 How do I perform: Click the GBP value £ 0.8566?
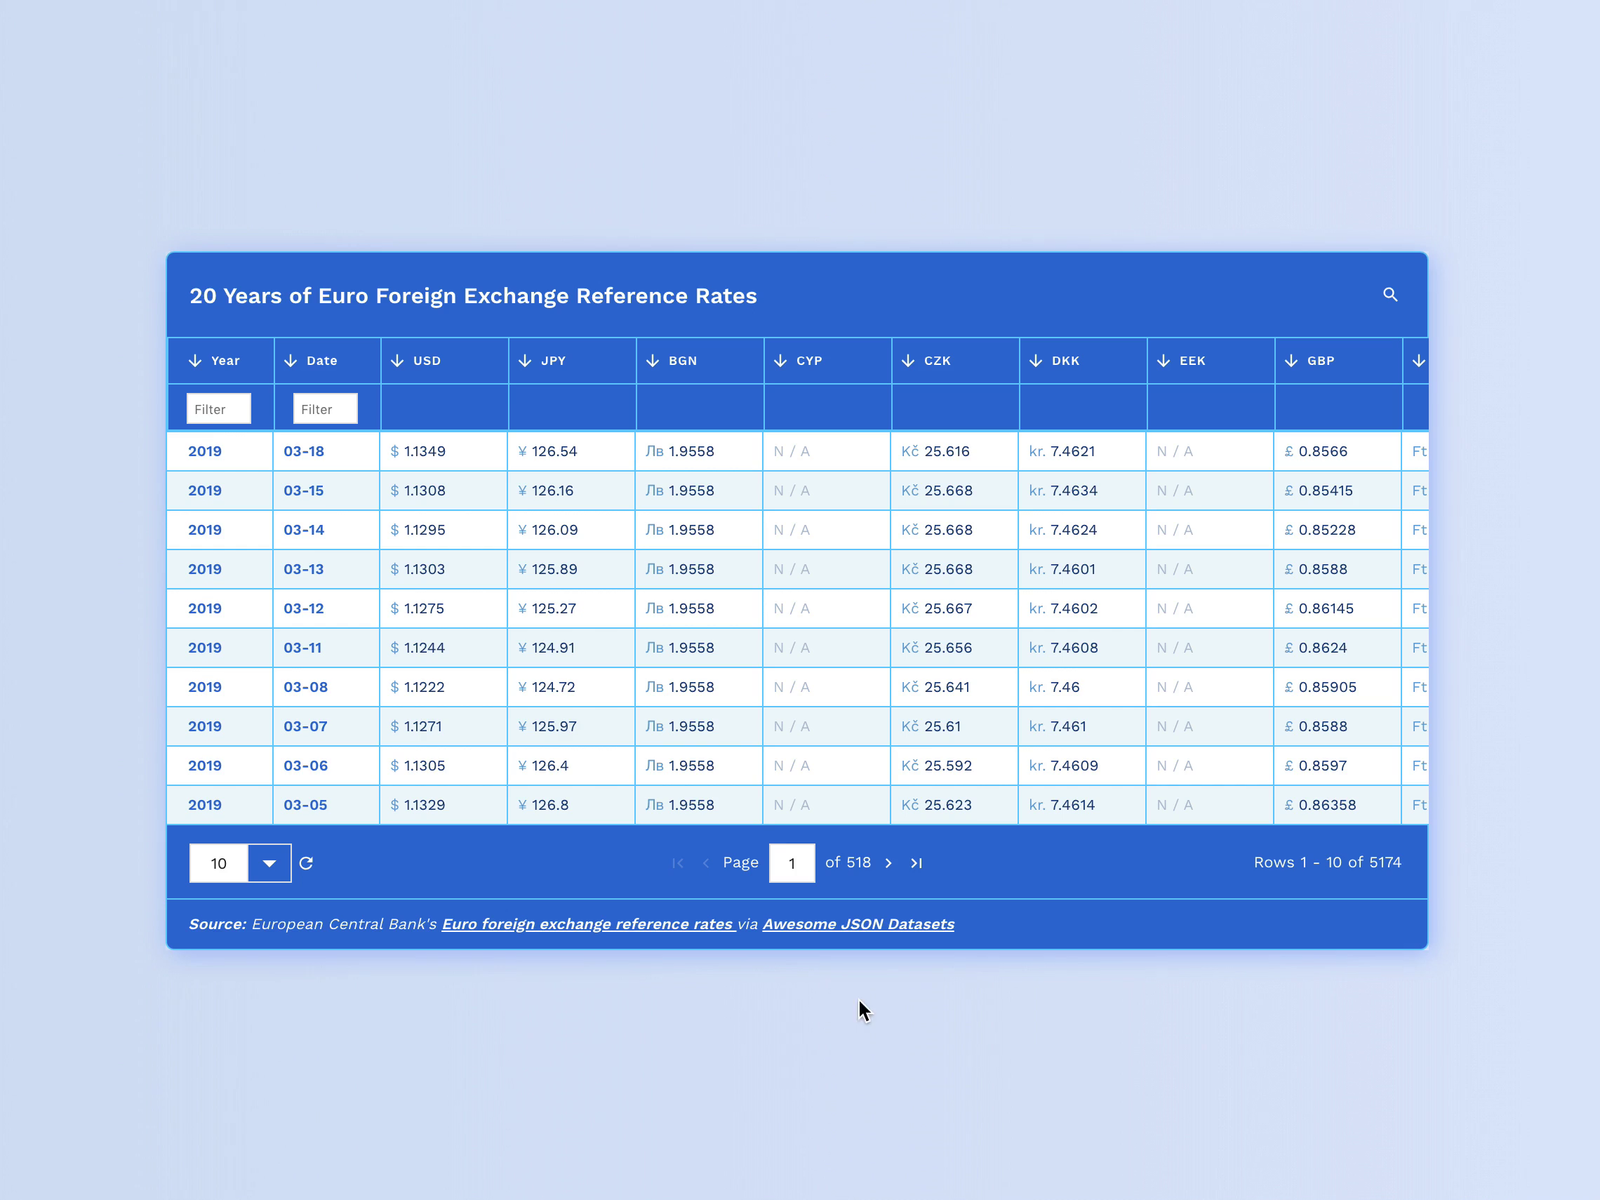click(x=1316, y=451)
